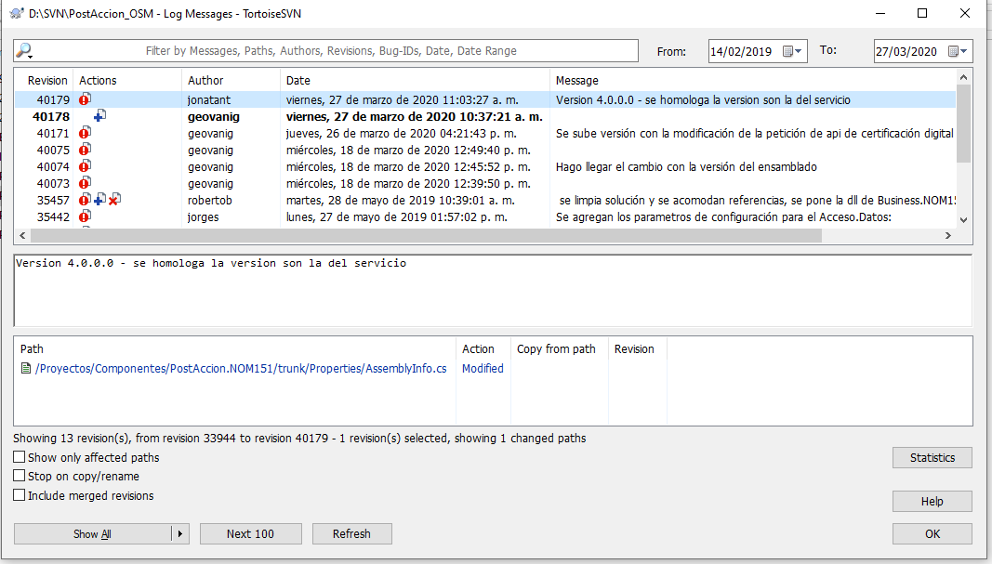Open the To date picker dropdown
The image size is (992, 564).
958,52
